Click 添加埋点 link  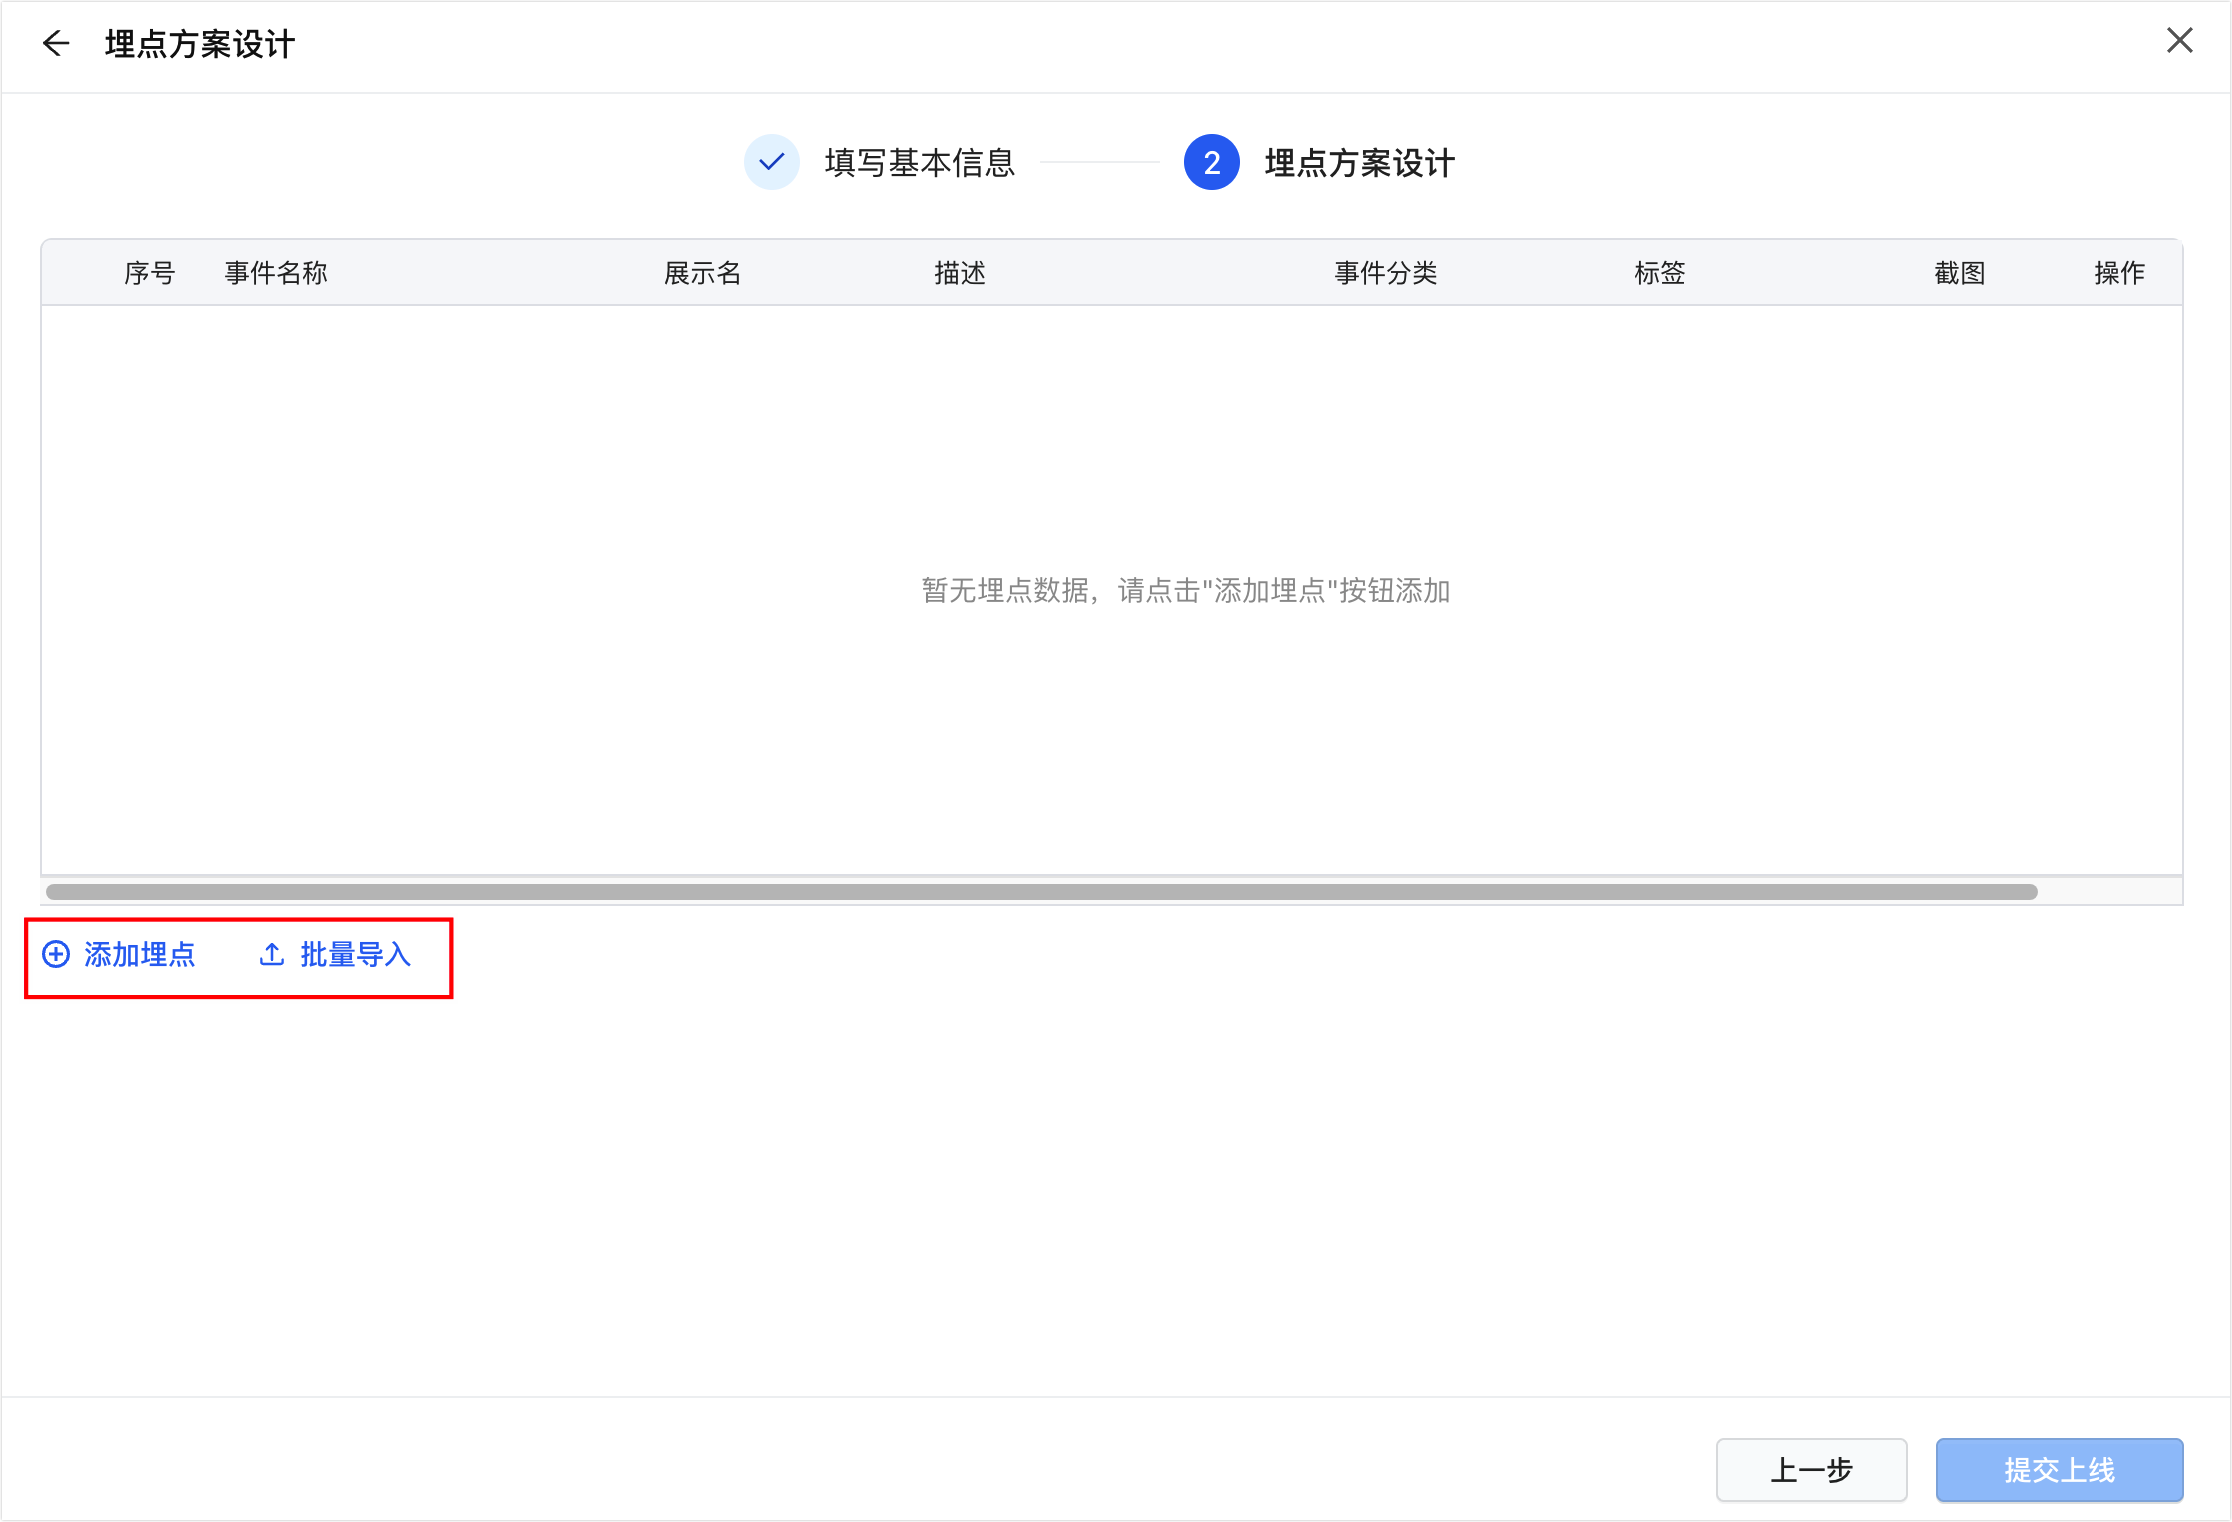[139, 955]
